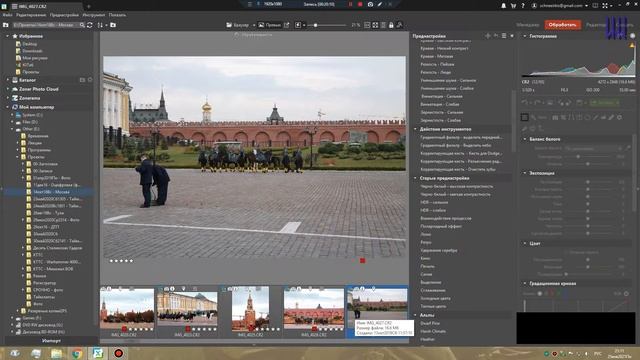Click the green button in develop toolbar
Viewport: 640px width, 360px height.
604,102
